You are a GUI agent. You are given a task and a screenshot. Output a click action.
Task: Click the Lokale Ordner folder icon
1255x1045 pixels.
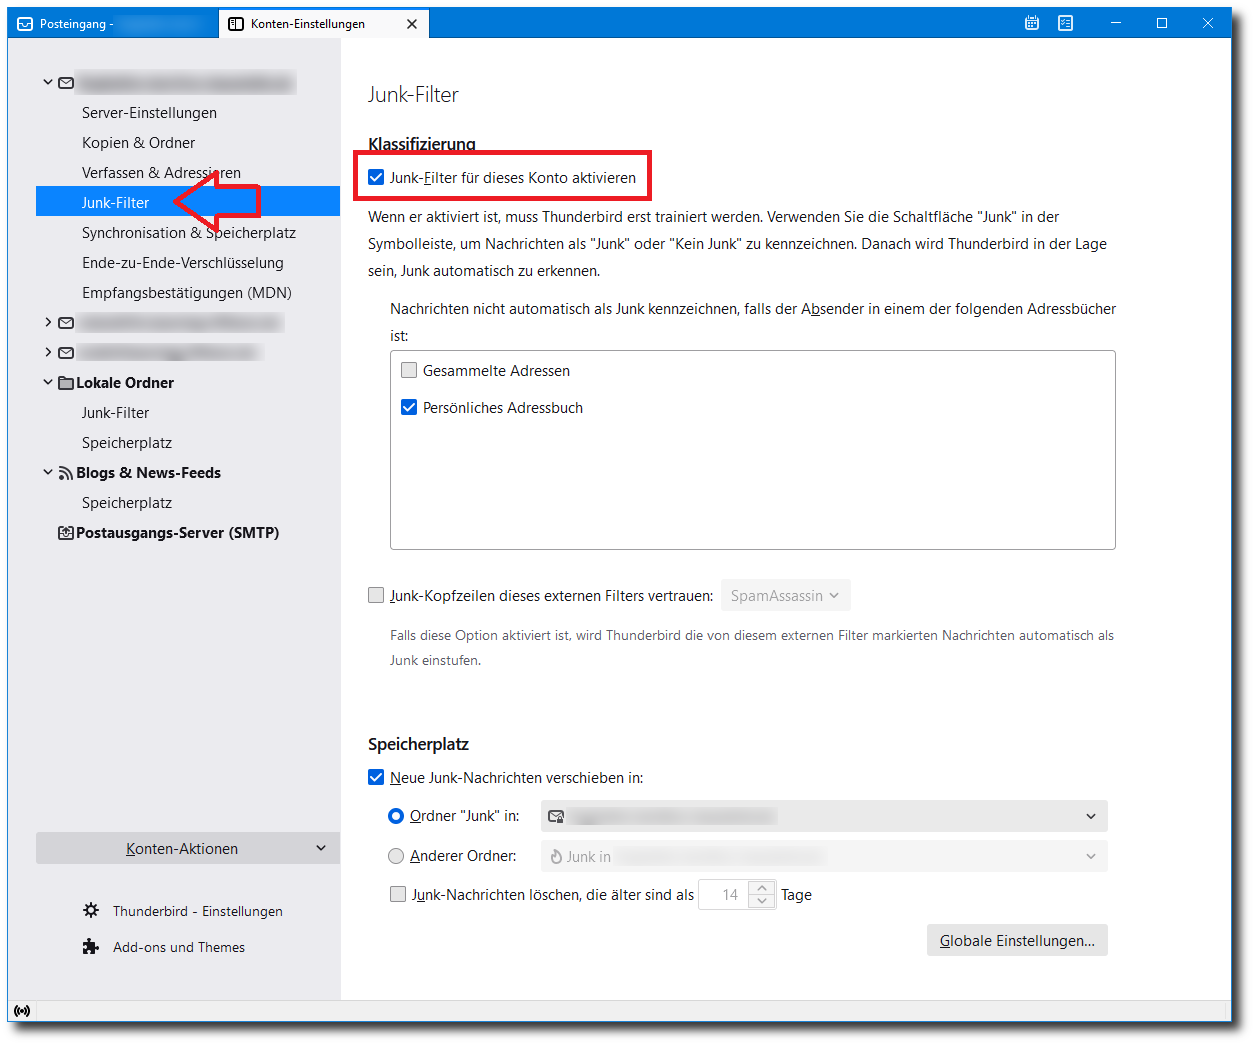(66, 383)
